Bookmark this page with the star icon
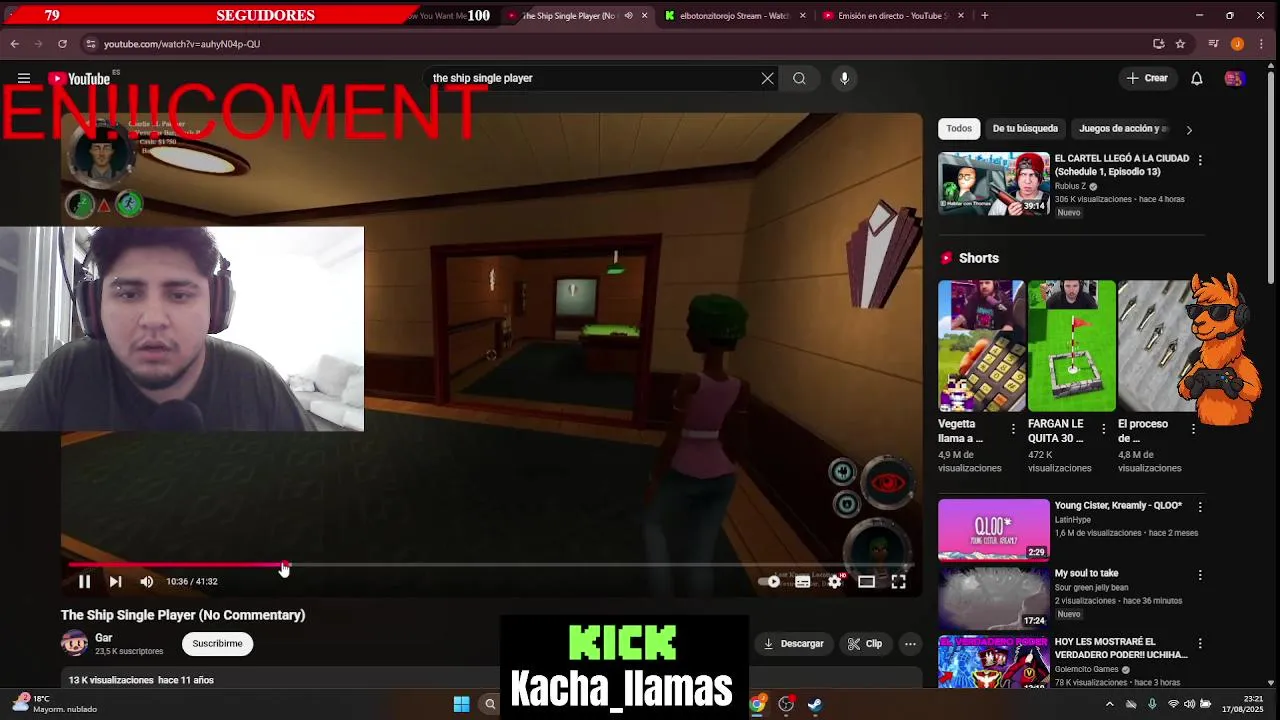The image size is (1280, 720). point(1180,44)
